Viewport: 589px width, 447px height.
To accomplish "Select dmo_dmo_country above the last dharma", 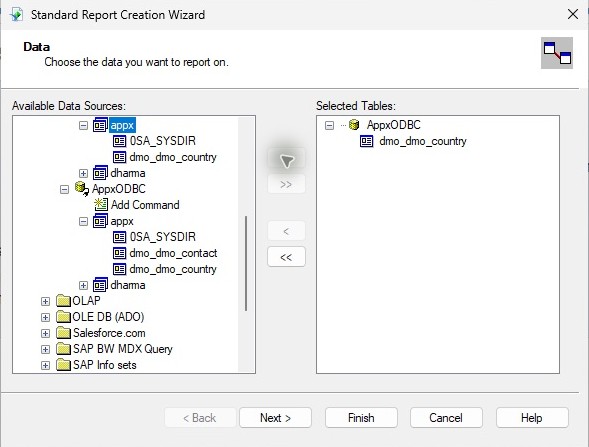I will [173, 269].
